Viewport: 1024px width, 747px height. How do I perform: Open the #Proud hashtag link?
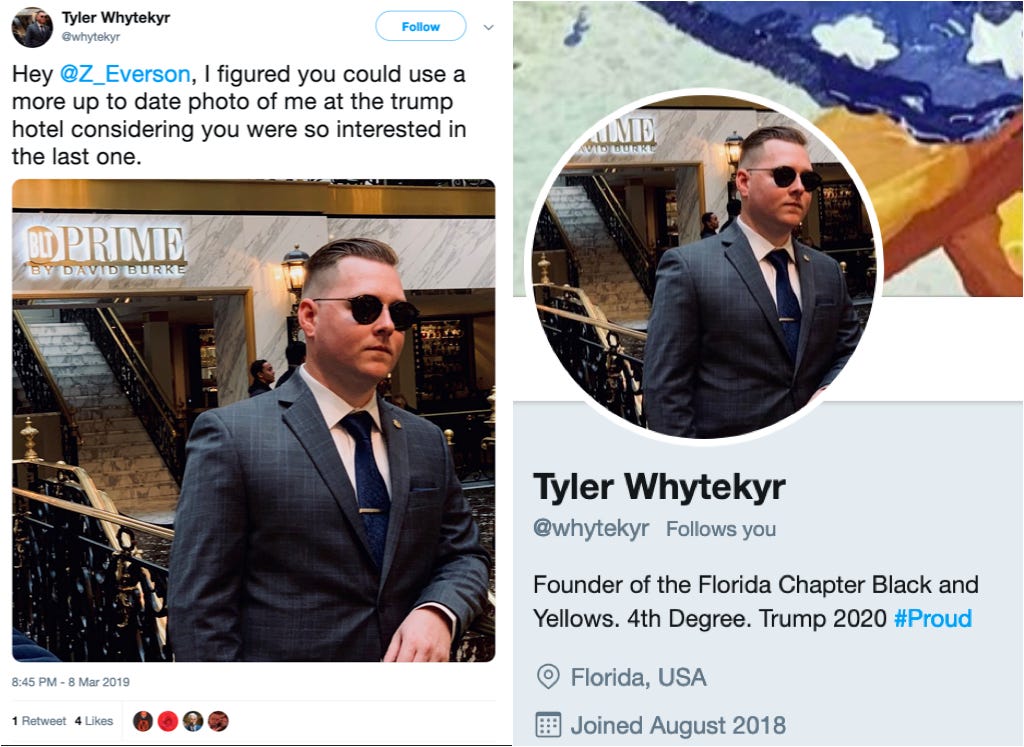(x=933, y=618)
